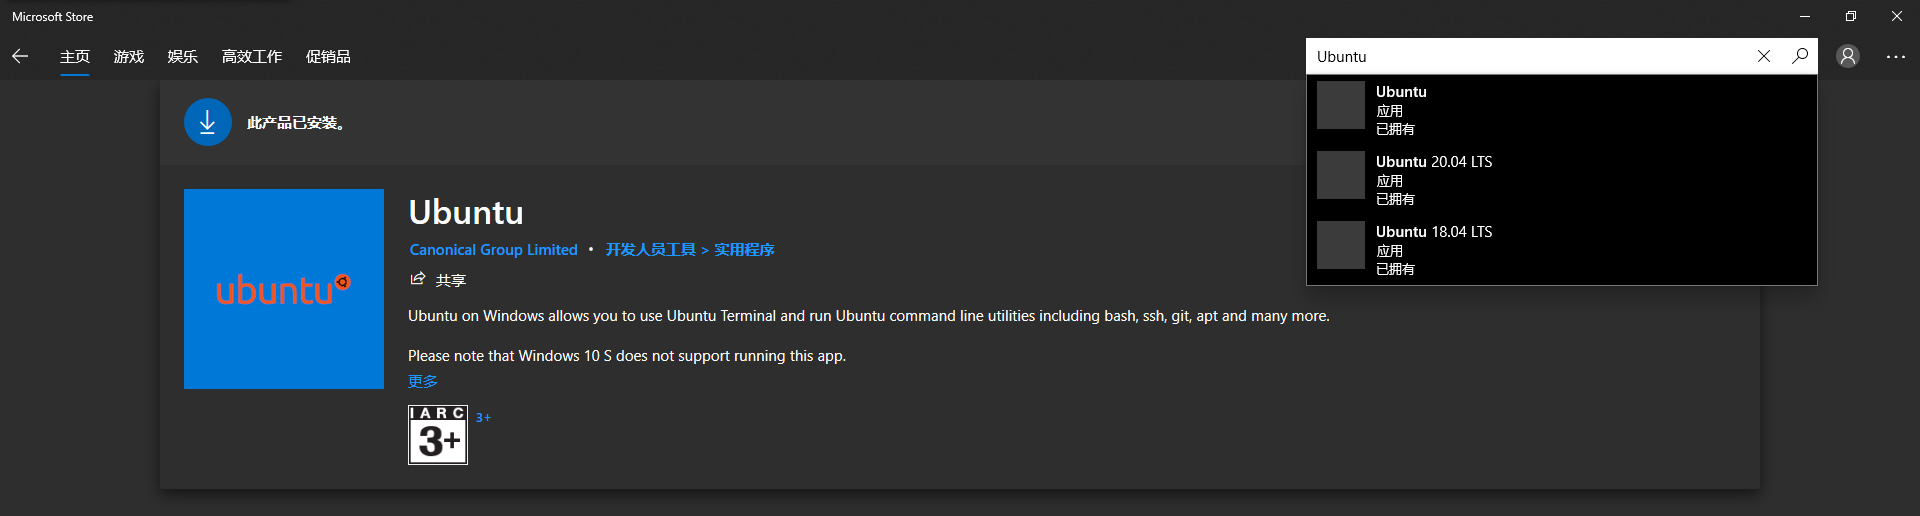Open the 主页 tab
The image size is (1920, 516).
click(75, 57)
